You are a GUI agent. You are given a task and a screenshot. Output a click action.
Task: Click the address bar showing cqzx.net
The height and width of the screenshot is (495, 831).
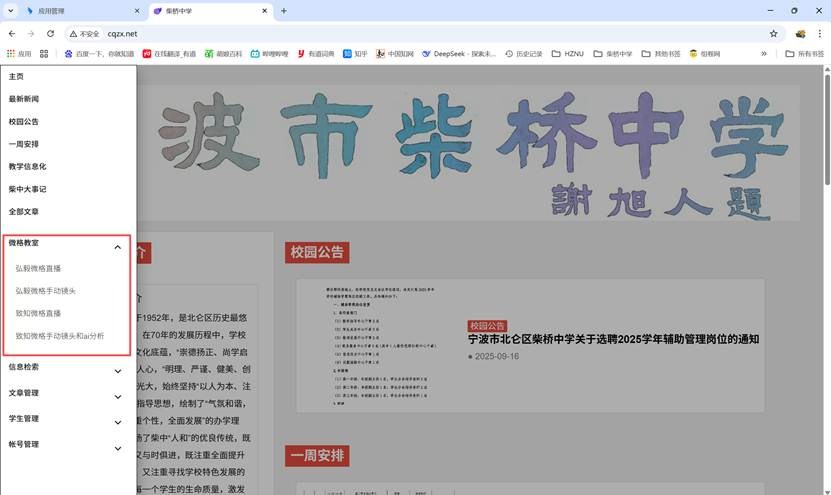click(400, 33)
